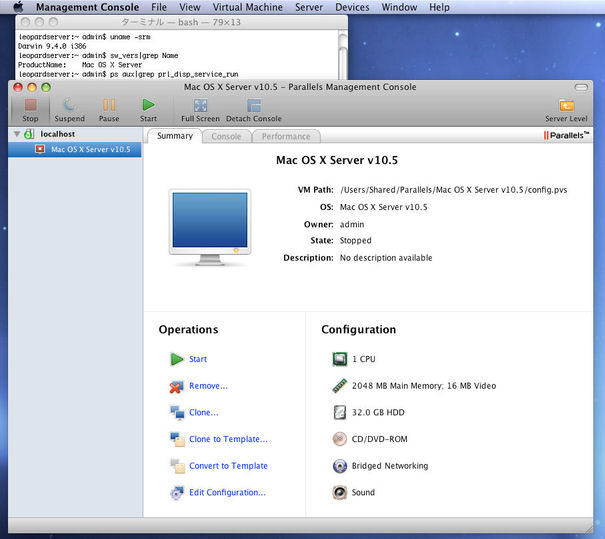
Task: Click the 'Bridged Networking' text
Action: click(390, 466)
